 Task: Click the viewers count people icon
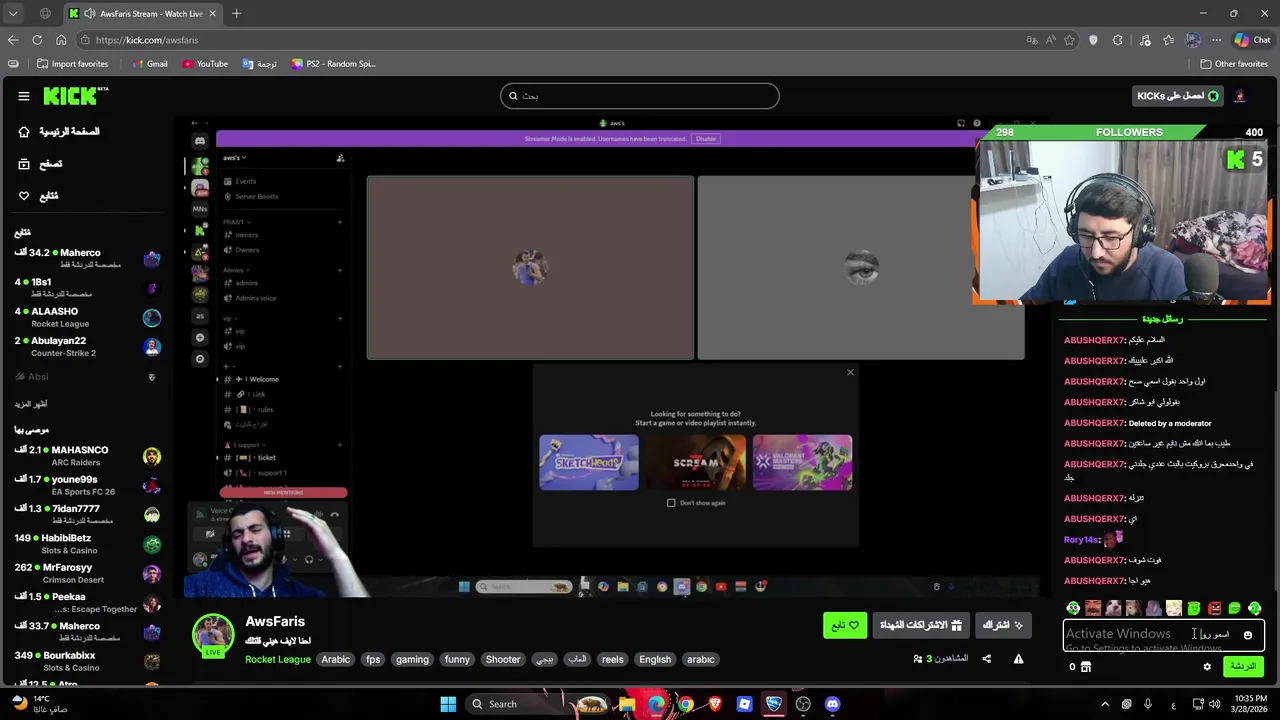click(918, 659)
